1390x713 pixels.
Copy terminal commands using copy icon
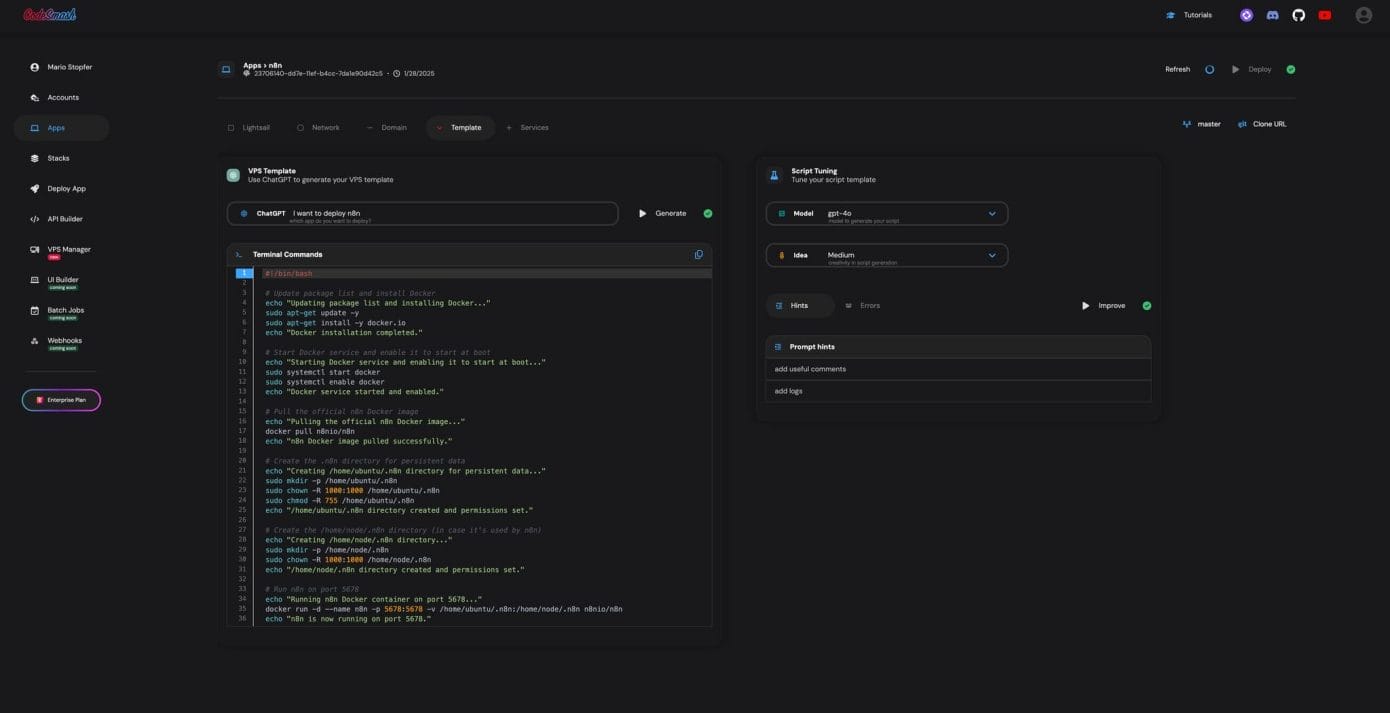(x=698, y=255)
